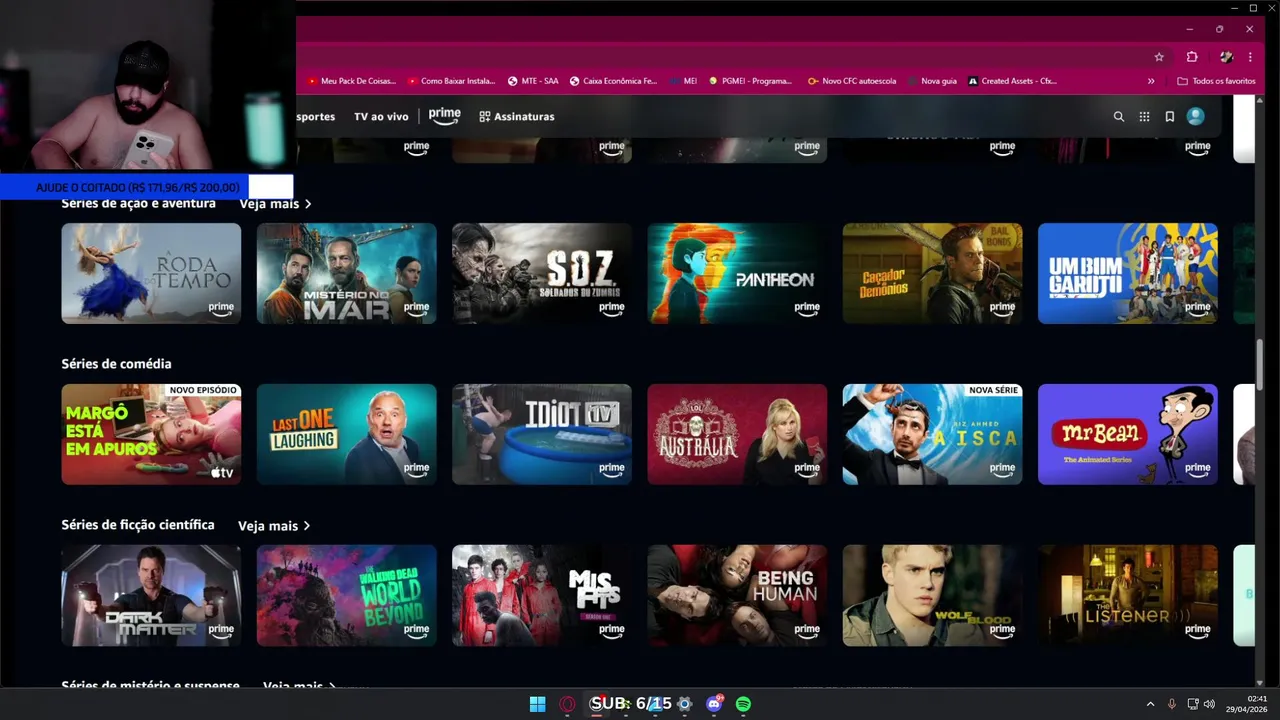Open the apps grid icon in Prime header
1280x720 pixels.
coord(1144,117)
